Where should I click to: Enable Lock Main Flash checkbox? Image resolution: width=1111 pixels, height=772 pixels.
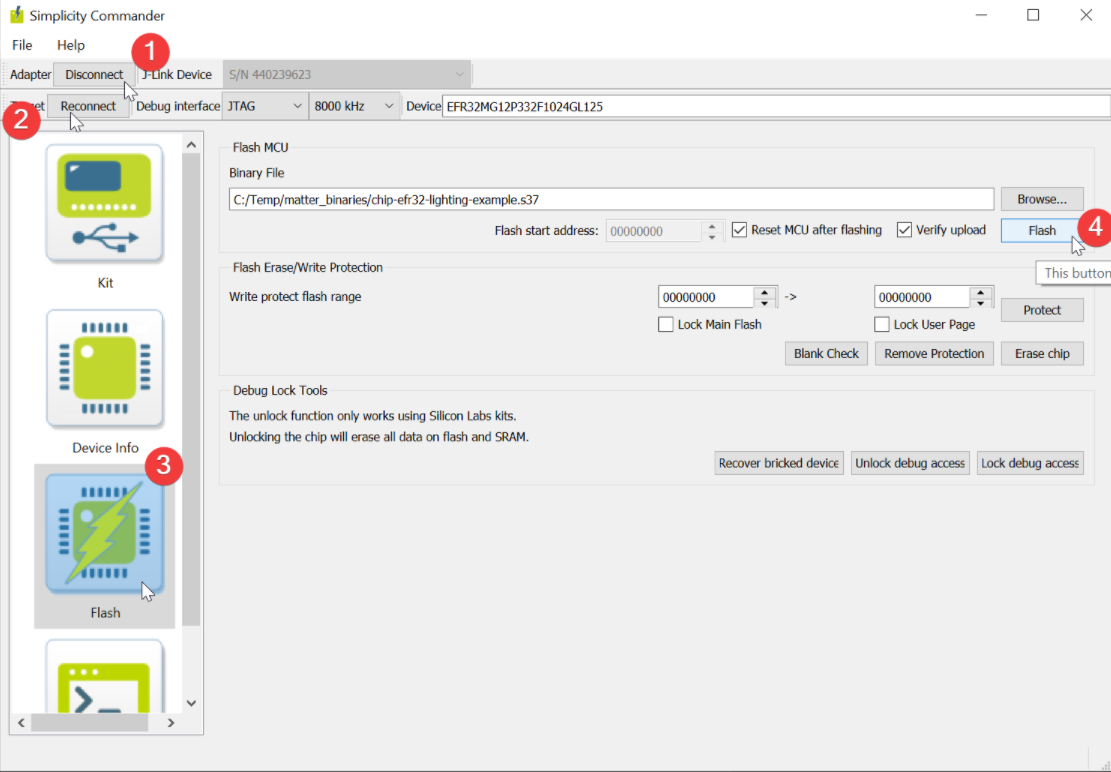tap(665, 324)
